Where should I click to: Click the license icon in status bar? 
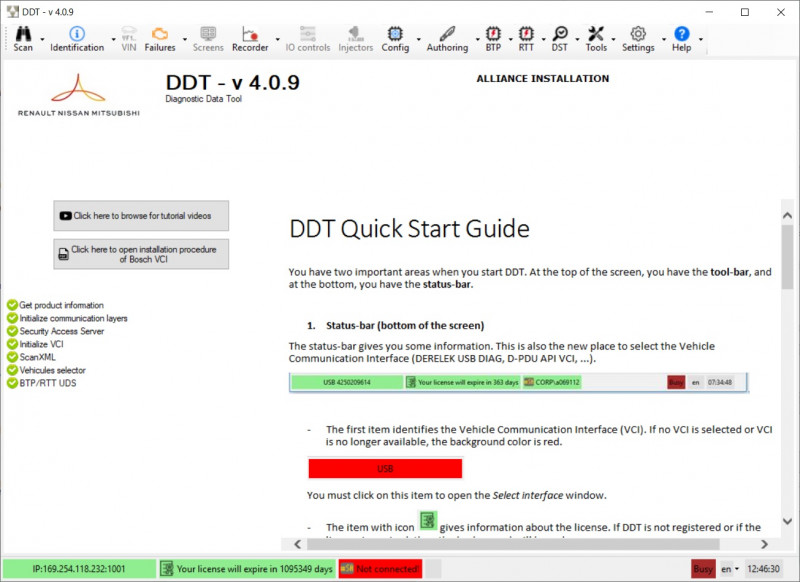(167, 568)
